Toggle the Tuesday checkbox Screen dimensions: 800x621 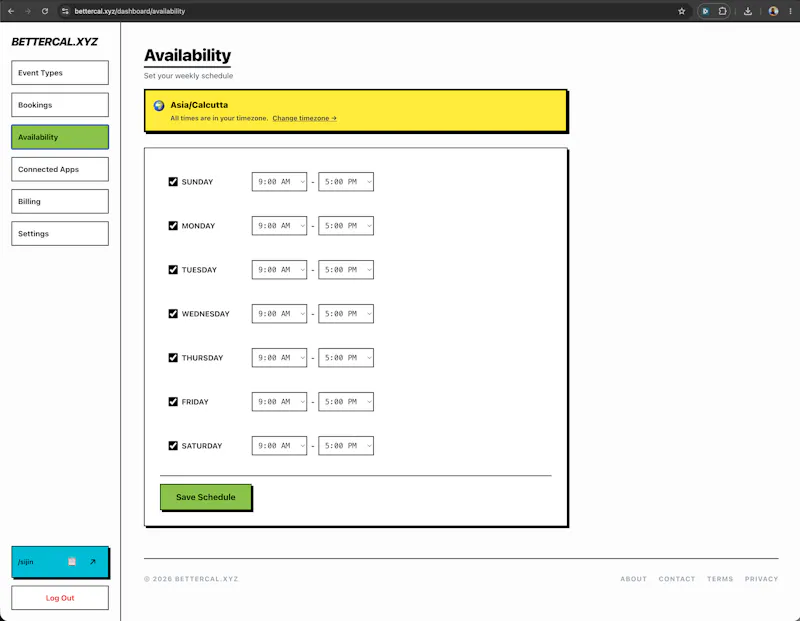tap(173, 269)
